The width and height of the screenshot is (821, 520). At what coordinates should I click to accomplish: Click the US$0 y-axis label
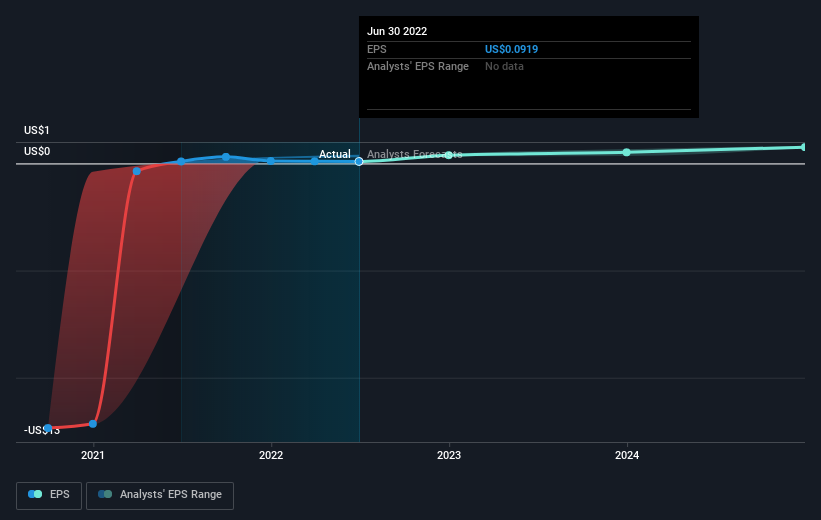coord(37,151)
